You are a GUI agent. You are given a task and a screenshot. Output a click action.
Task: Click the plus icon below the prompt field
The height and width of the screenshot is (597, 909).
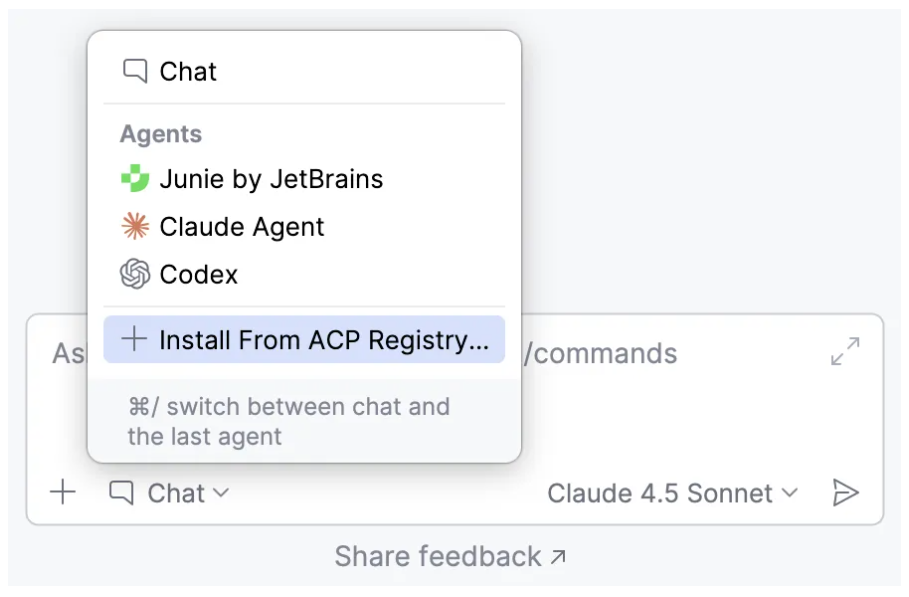tap(63, 492)
